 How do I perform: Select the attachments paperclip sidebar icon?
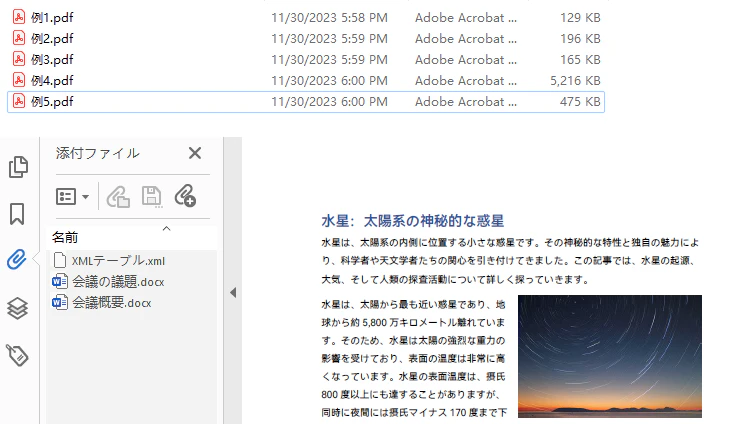pos(17,259)
